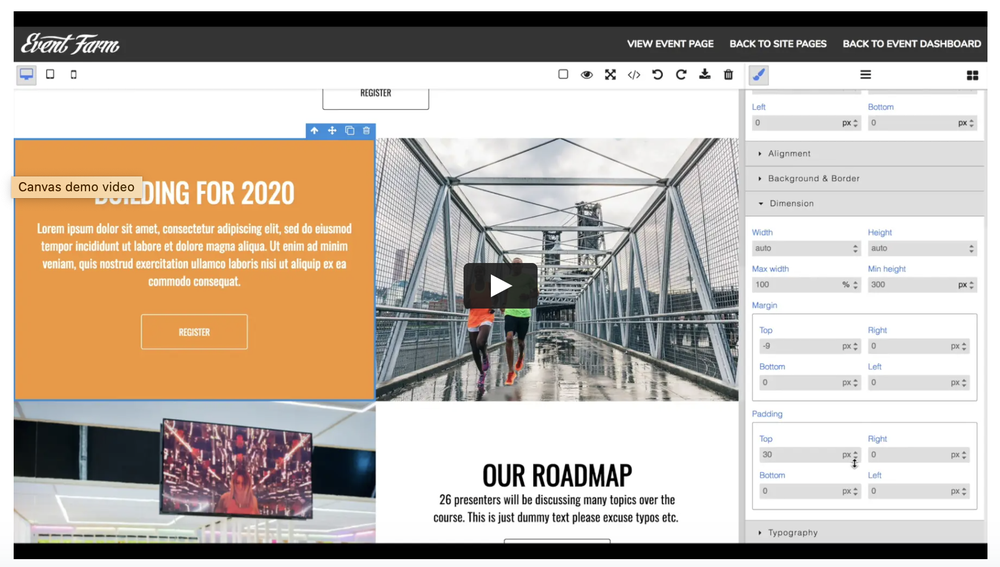Expand the Alignment section
The height and width of the screenshot is (567, 1000).
864,154
